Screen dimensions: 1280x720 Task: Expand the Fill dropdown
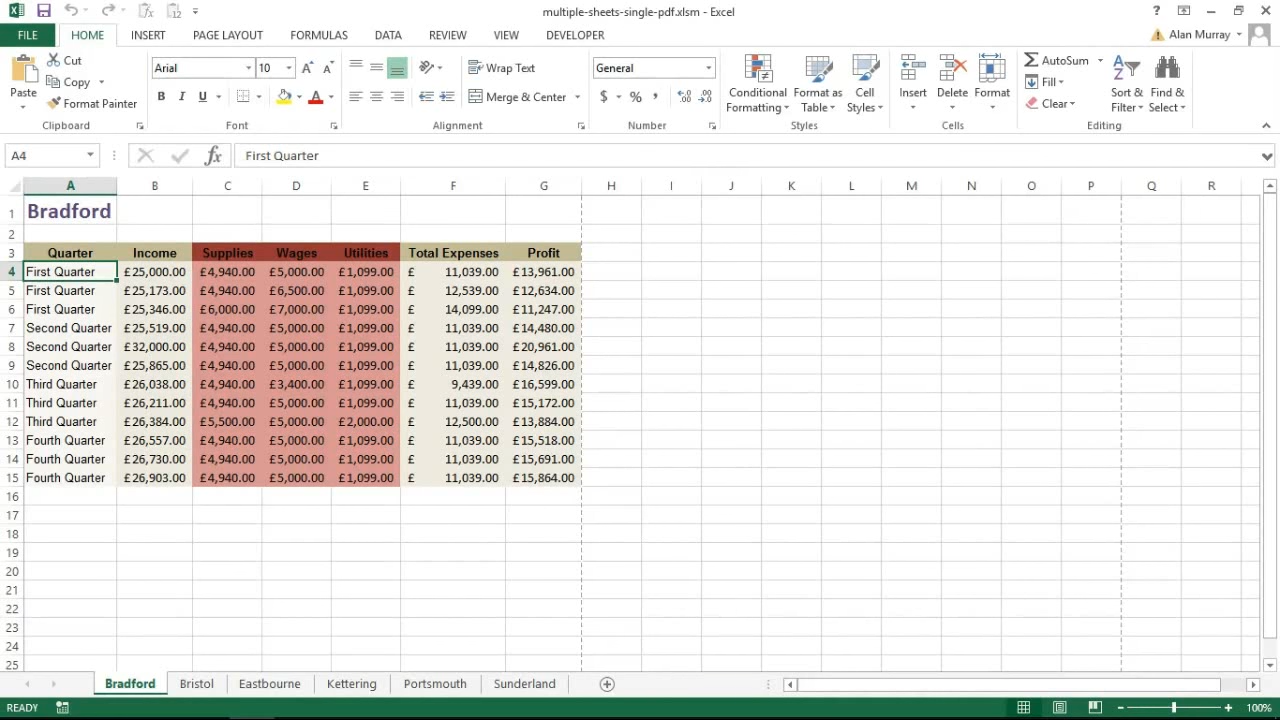1060,82
